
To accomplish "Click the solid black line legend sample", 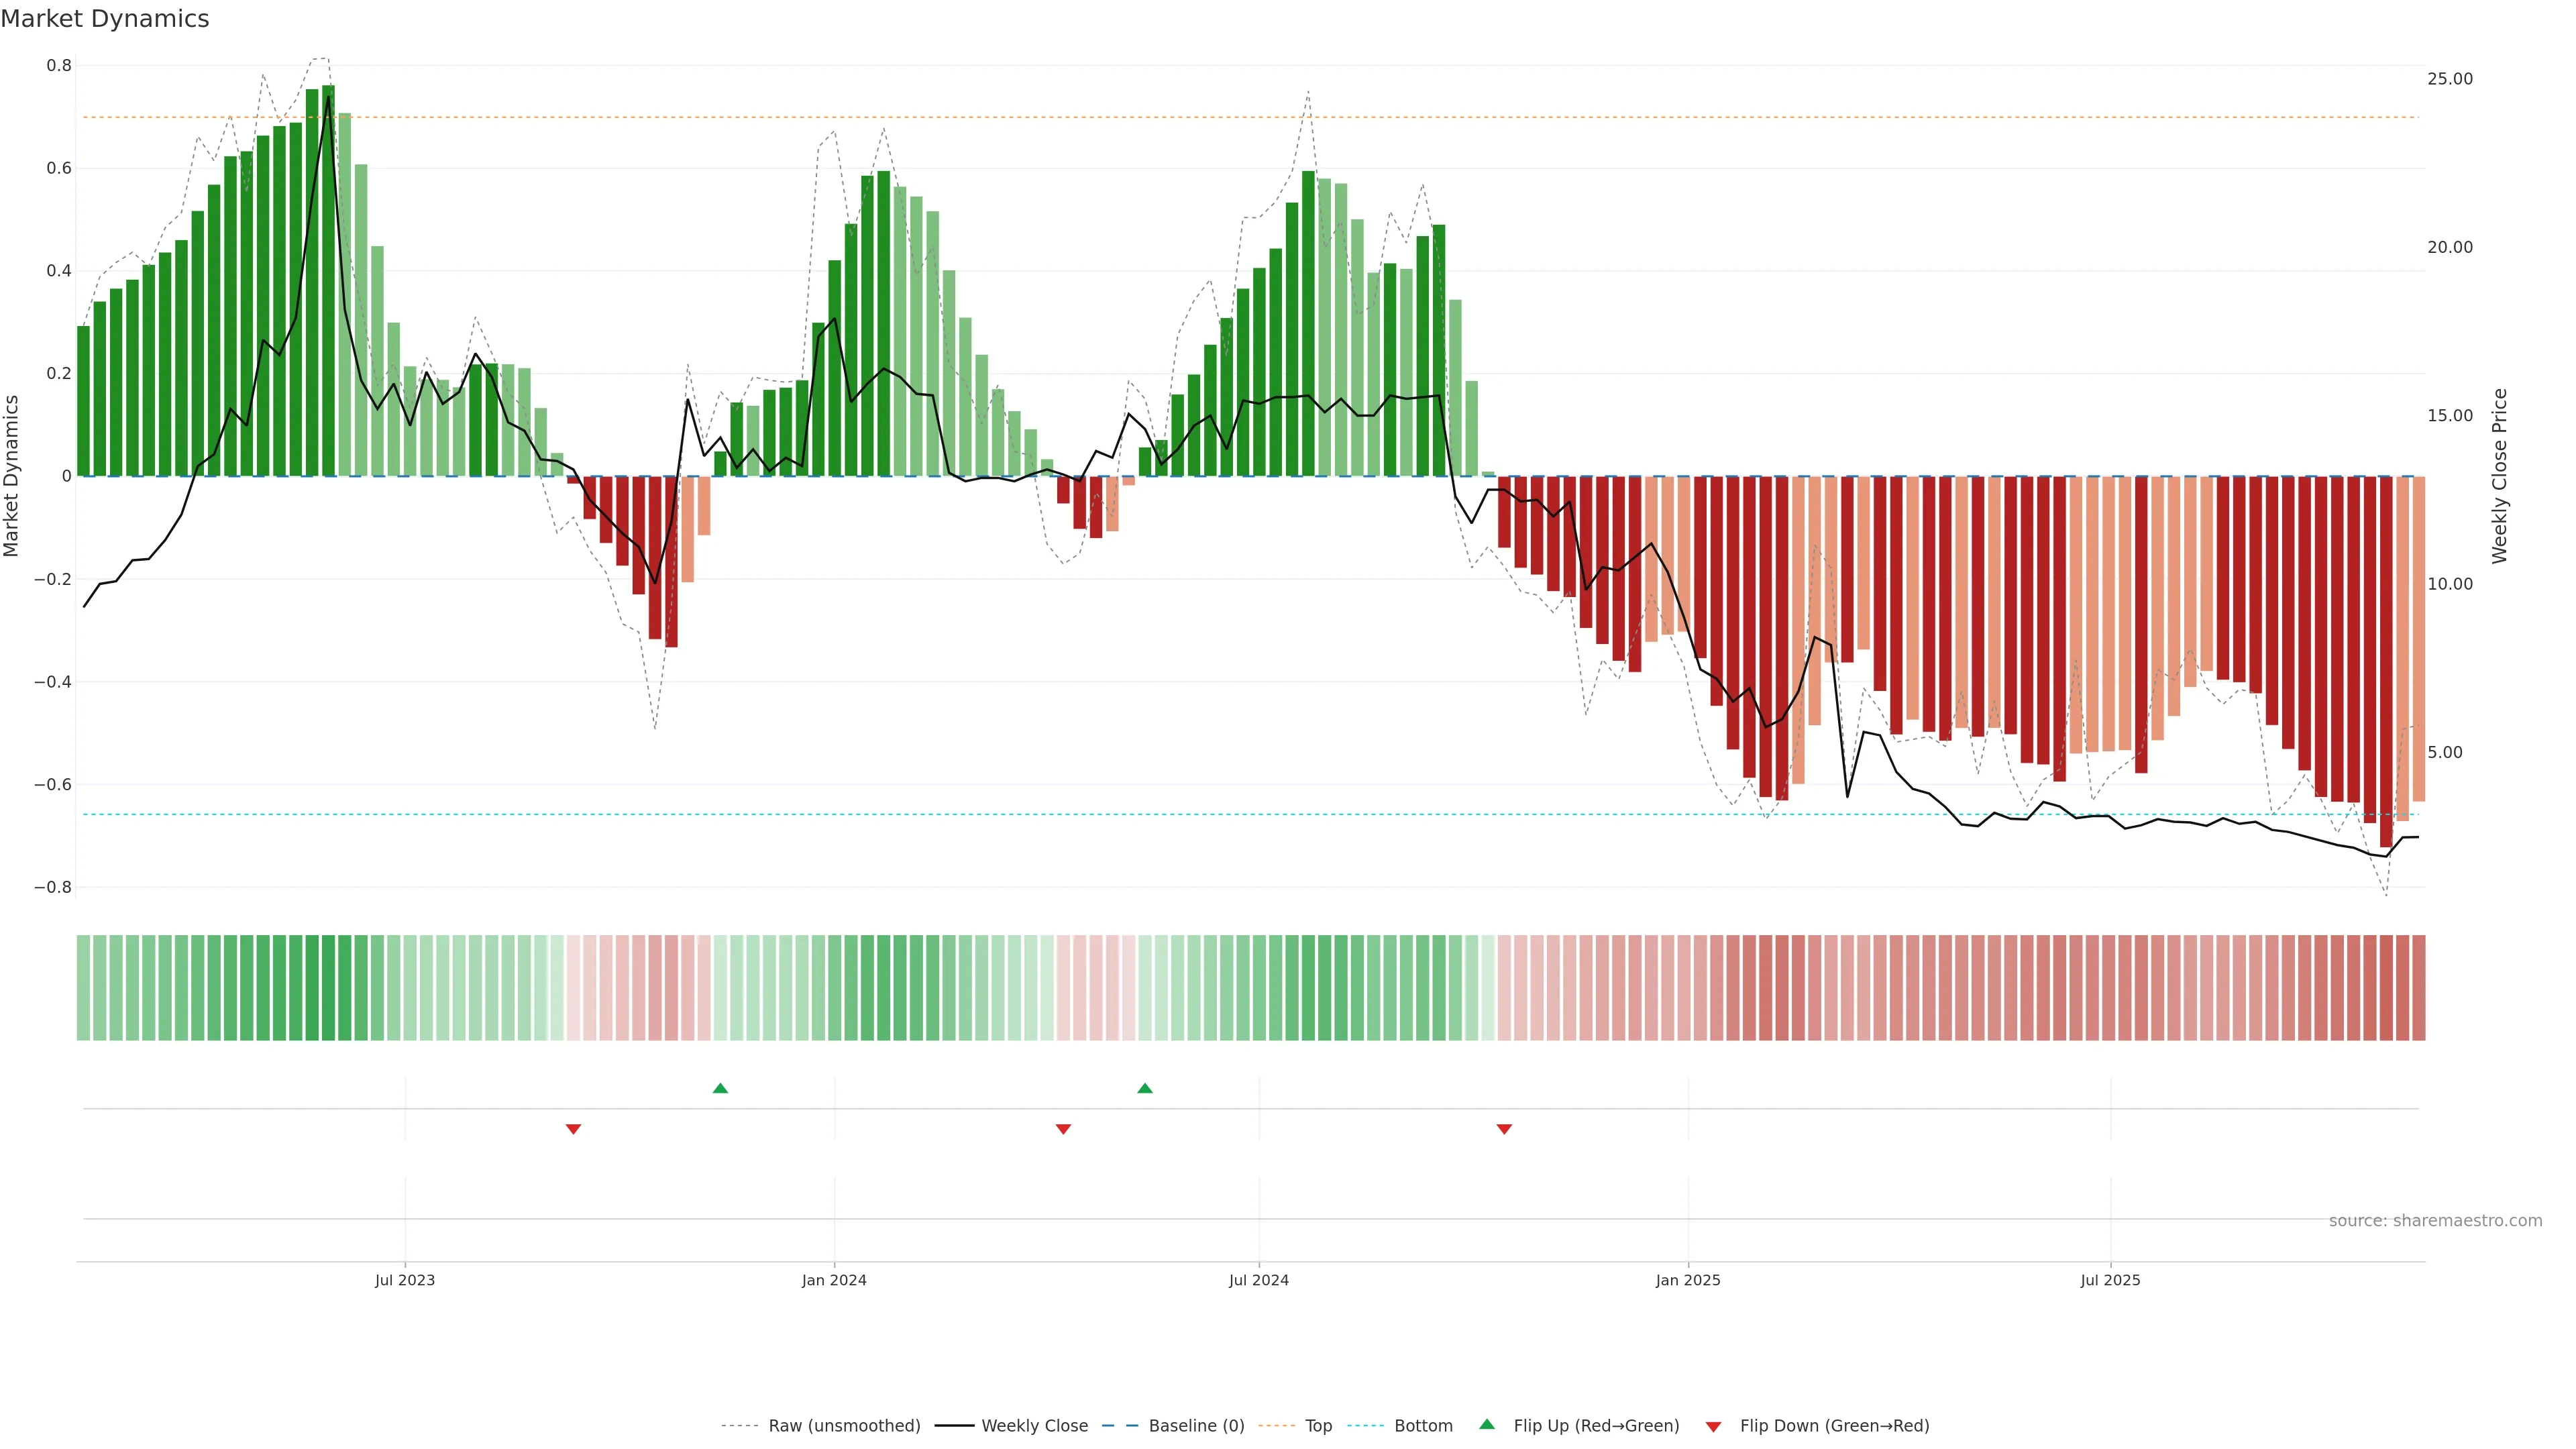I will [954, 1426].
